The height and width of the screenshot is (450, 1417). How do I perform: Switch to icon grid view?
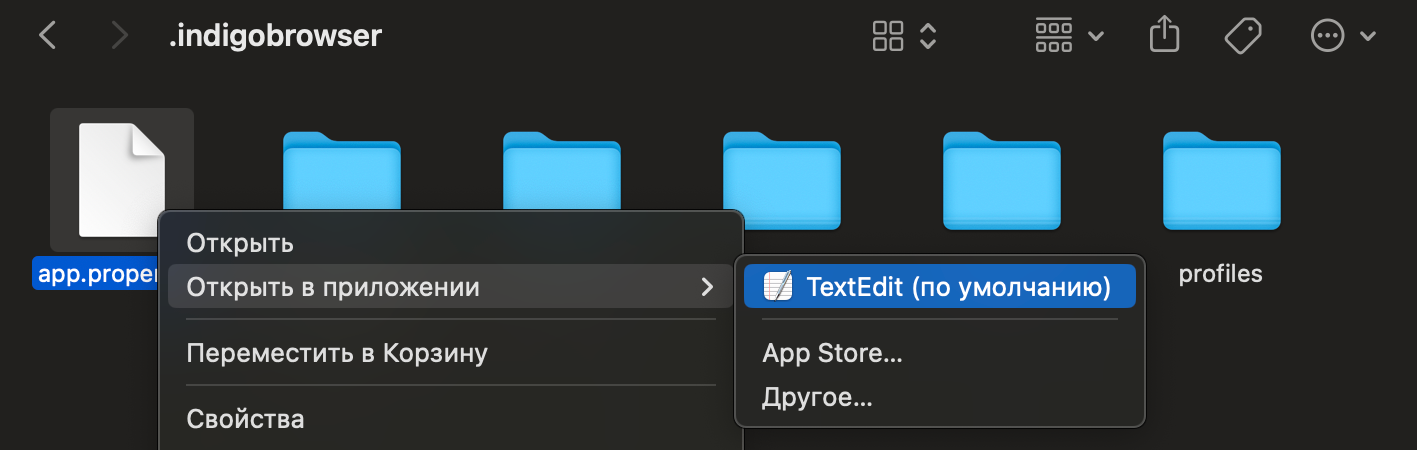[888, 37]
